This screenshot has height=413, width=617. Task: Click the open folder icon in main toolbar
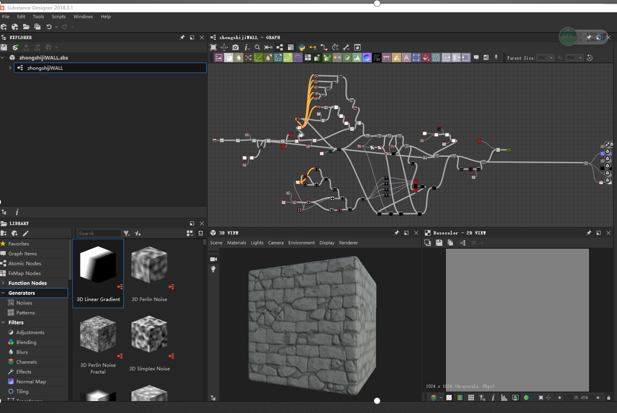(26, 27)
